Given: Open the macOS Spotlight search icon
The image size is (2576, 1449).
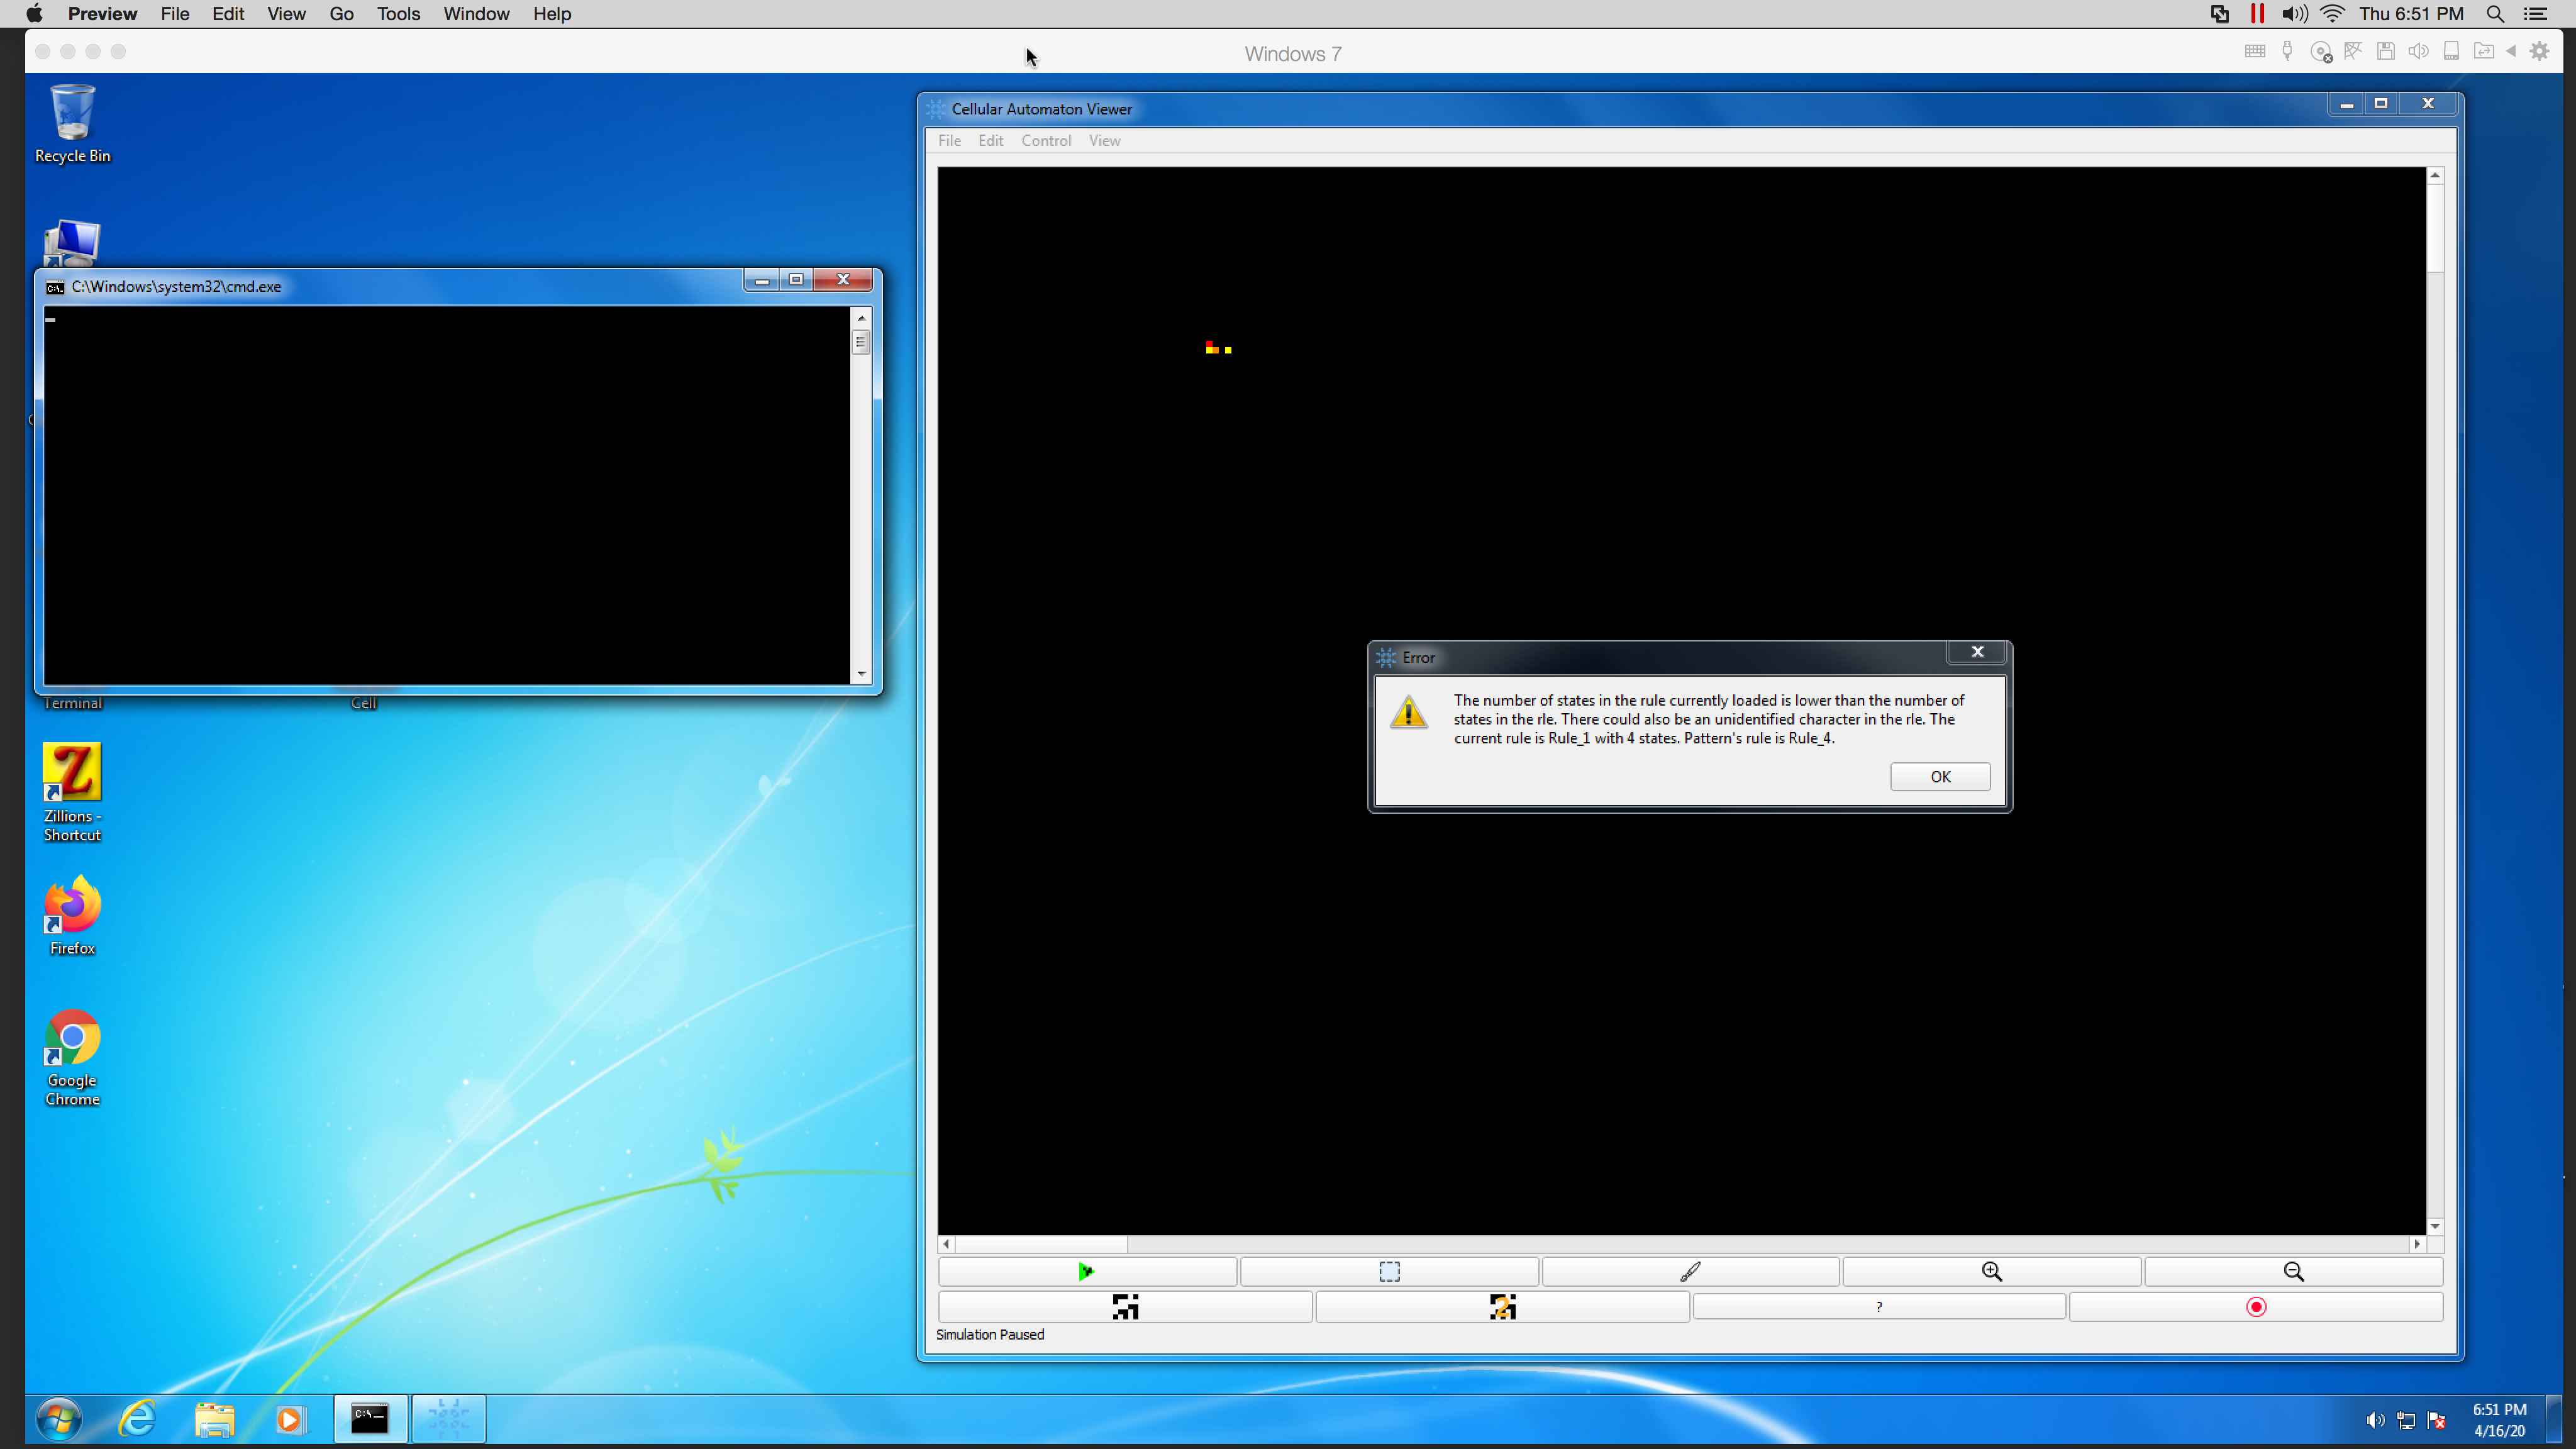Looking at the screenshot, I should (x=2495, y=14).
